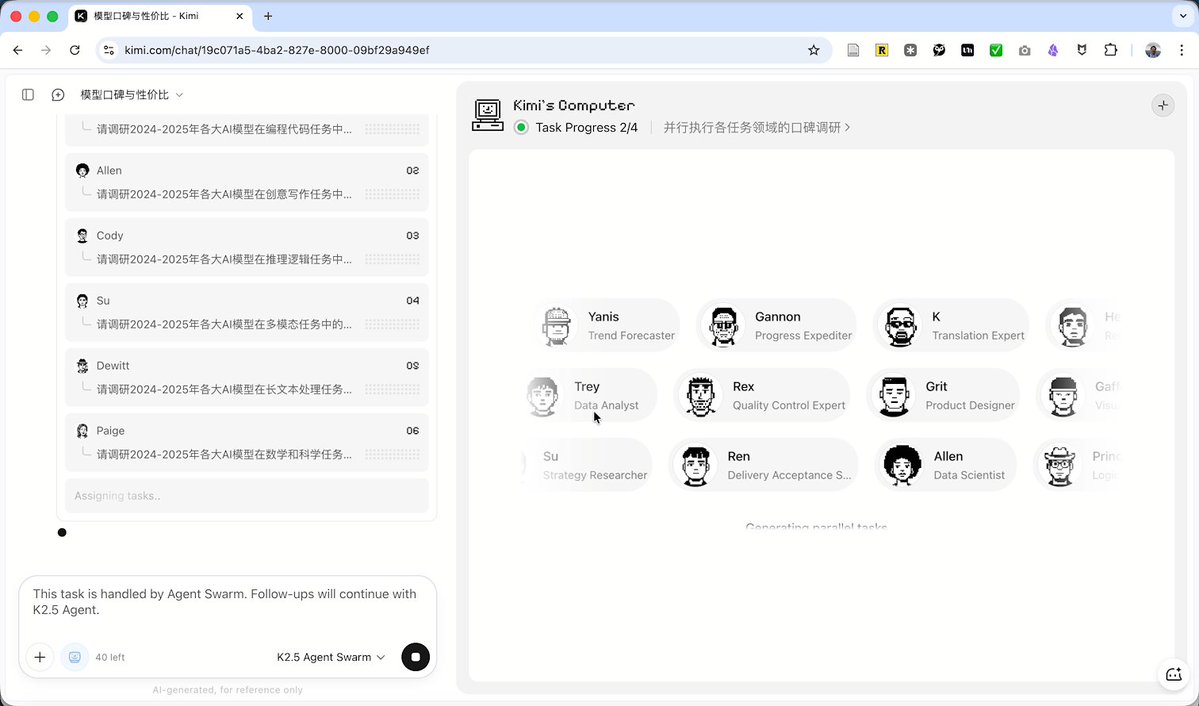
Task: Open 并行执行各任务领域的口碑调研 task details
Action: click(757, 127)
